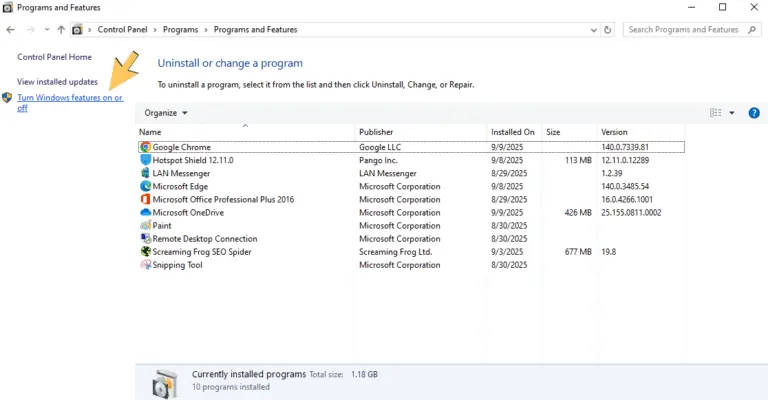Sort by the Size column header

click(569, 132)
